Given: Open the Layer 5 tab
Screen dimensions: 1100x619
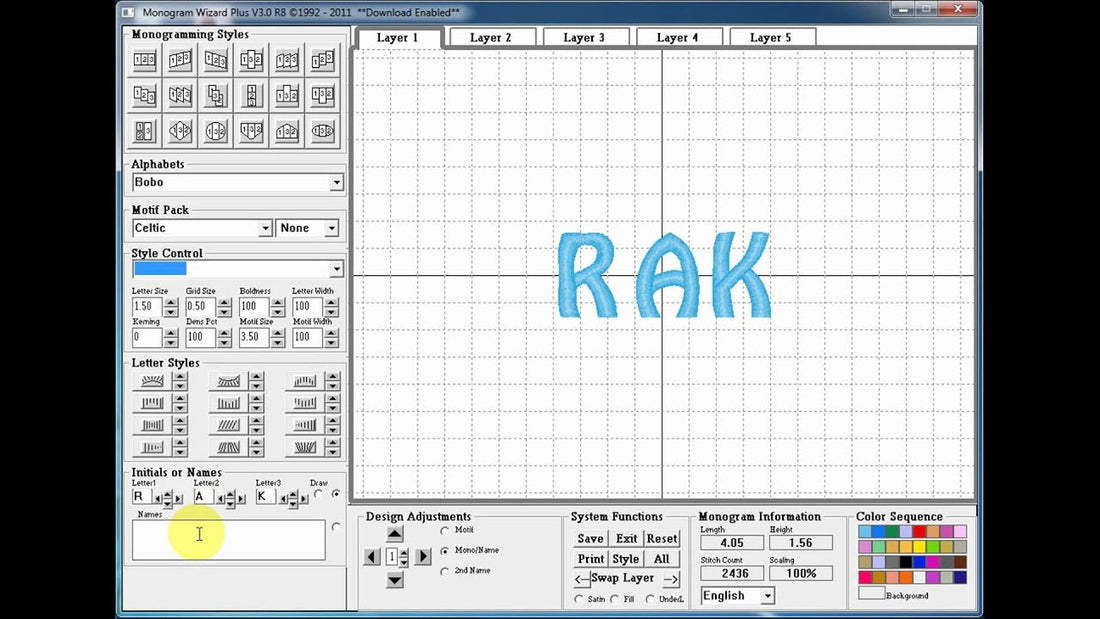Looking at the screenshot, I should (771, 38).
